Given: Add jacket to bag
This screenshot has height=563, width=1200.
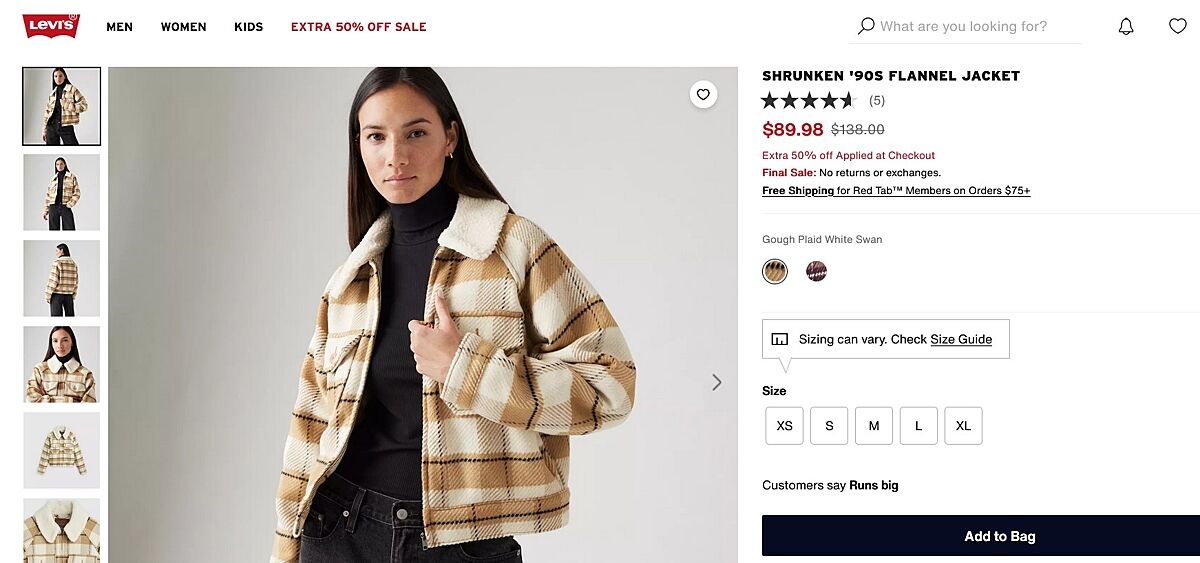Looking at the screenshot, I should coord(999,536).
